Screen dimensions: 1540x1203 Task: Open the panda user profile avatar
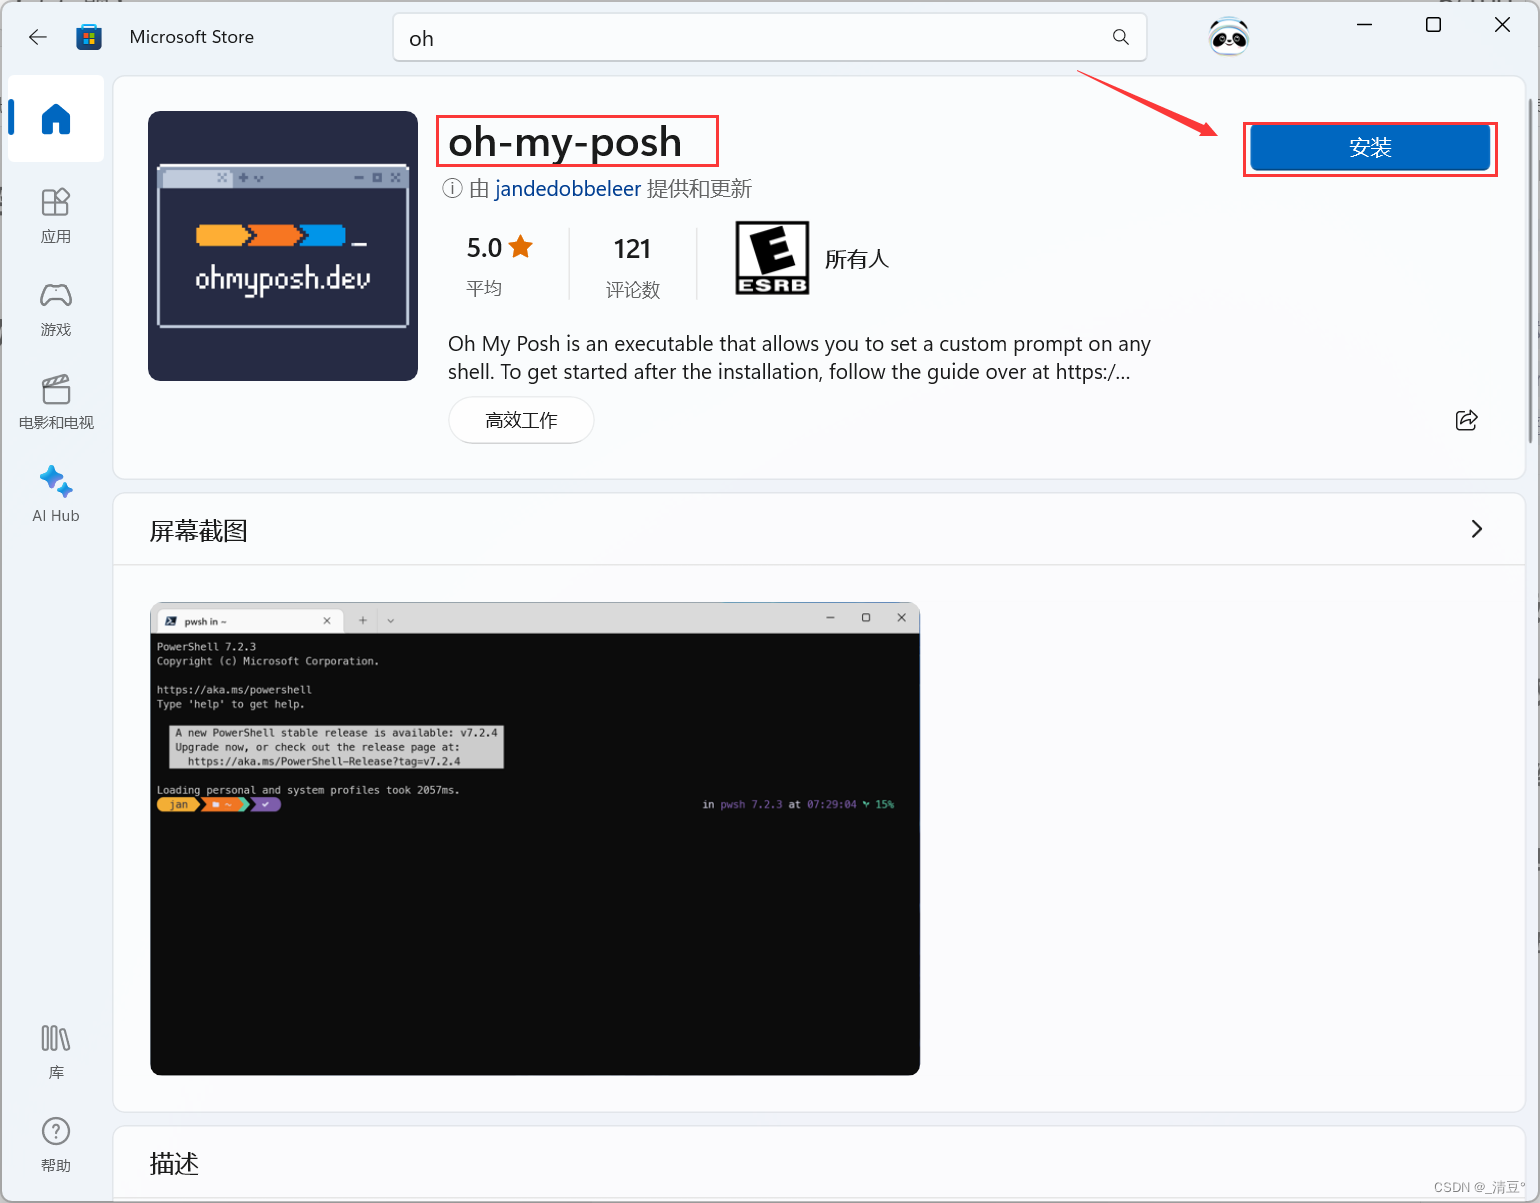(1228, 37)
